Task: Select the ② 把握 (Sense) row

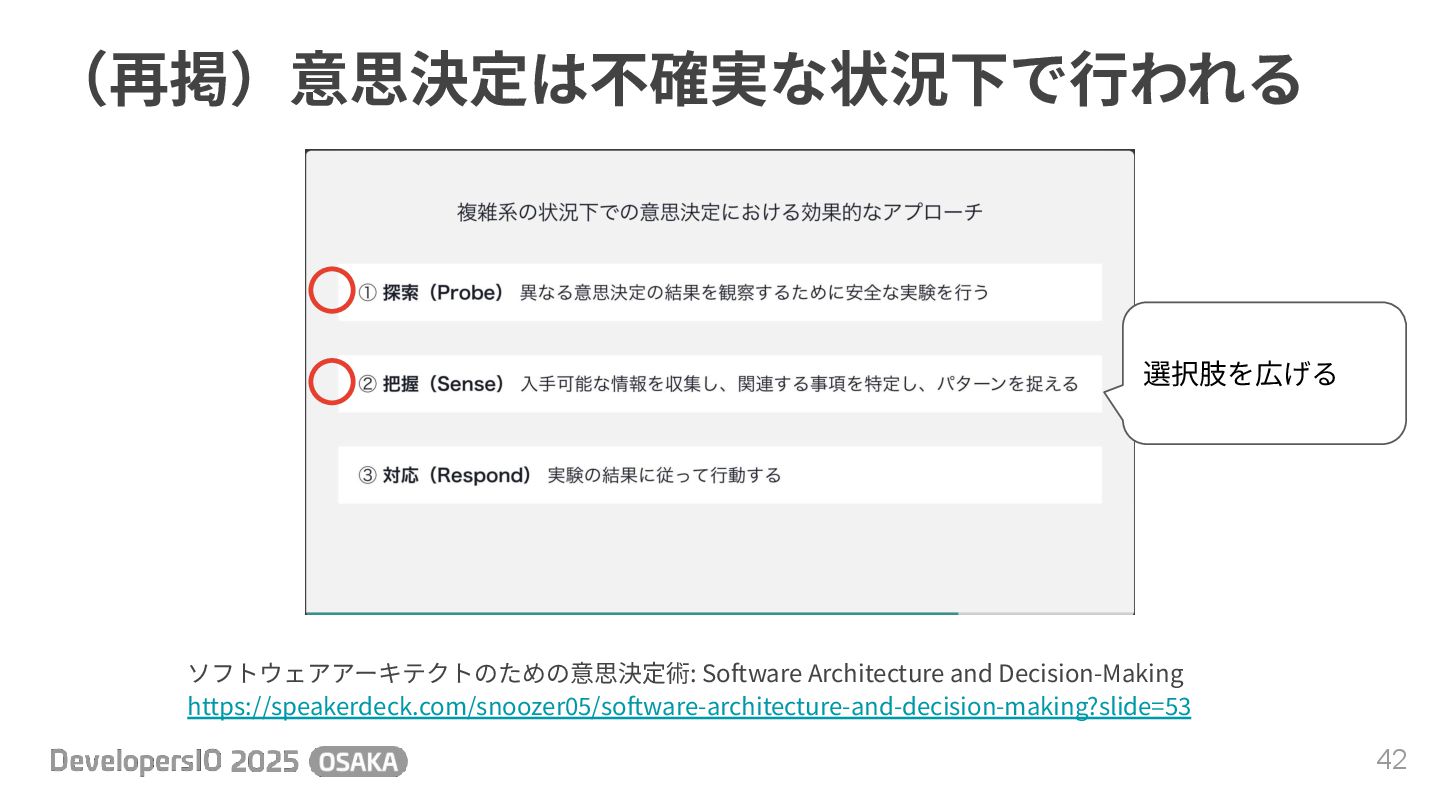Action: point(720,384)
